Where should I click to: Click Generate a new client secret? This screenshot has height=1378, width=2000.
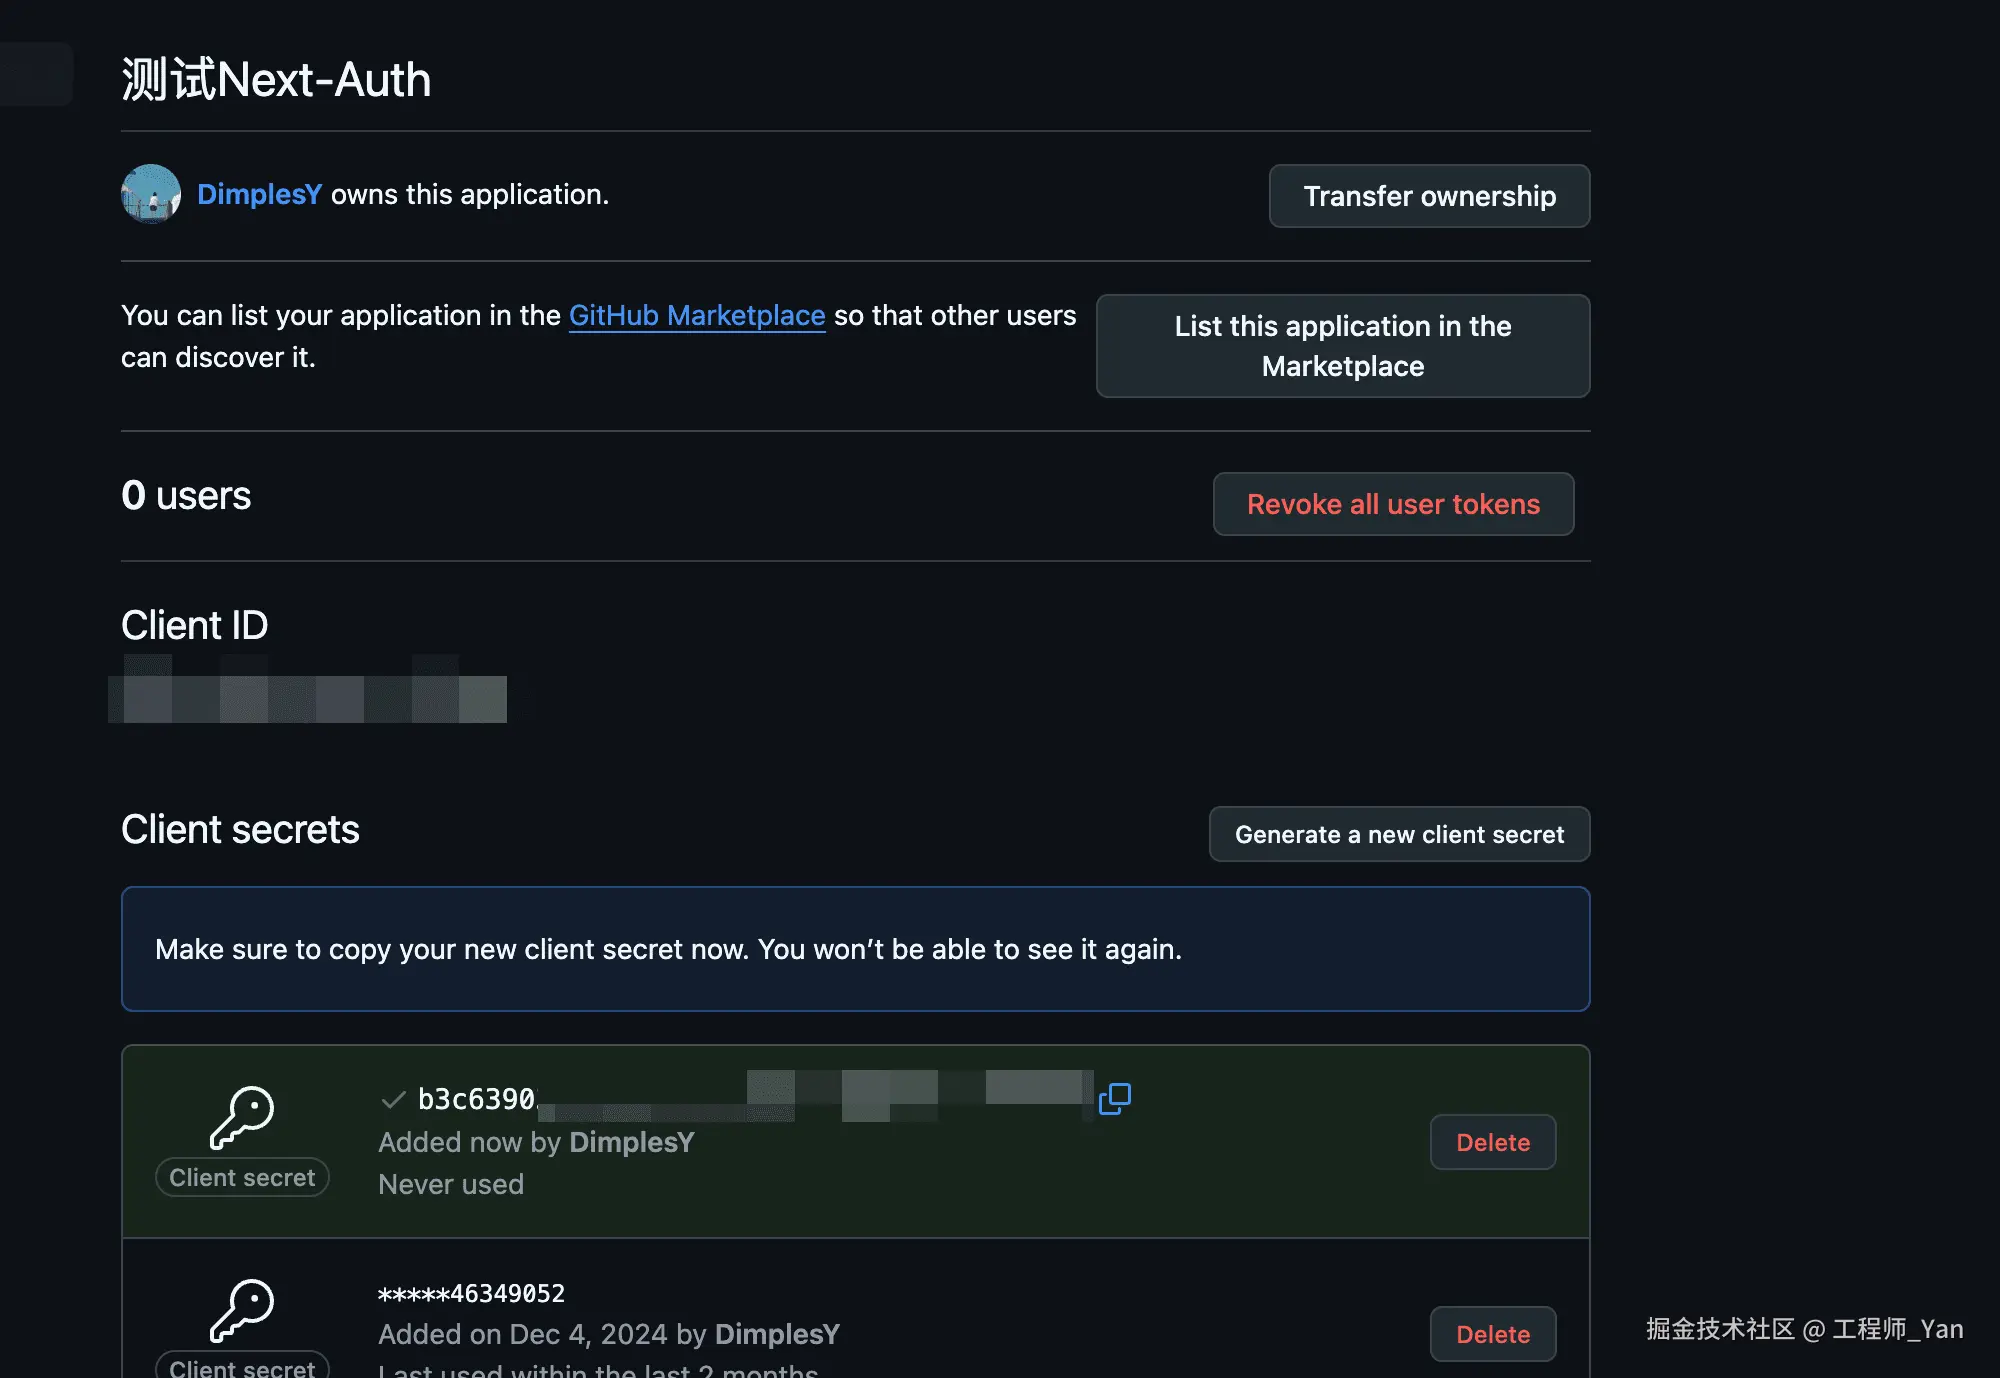(1398, 834)
